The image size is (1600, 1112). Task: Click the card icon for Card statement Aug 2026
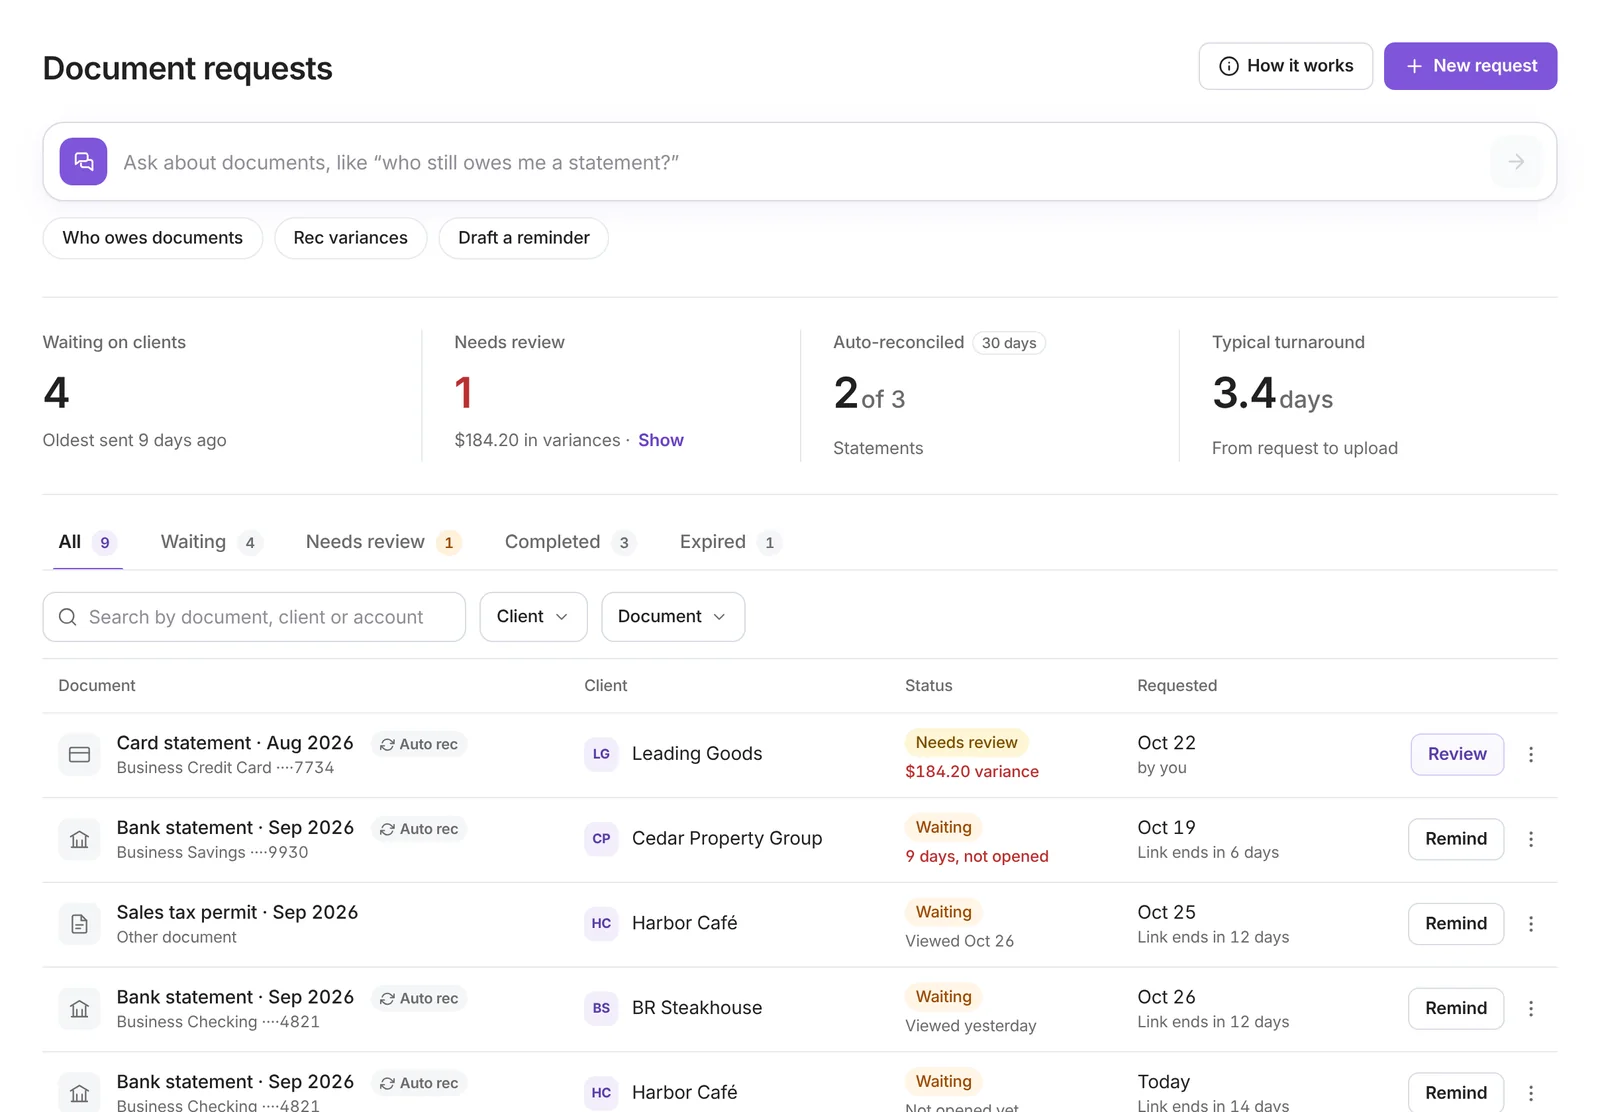click(x=80, y=755)
